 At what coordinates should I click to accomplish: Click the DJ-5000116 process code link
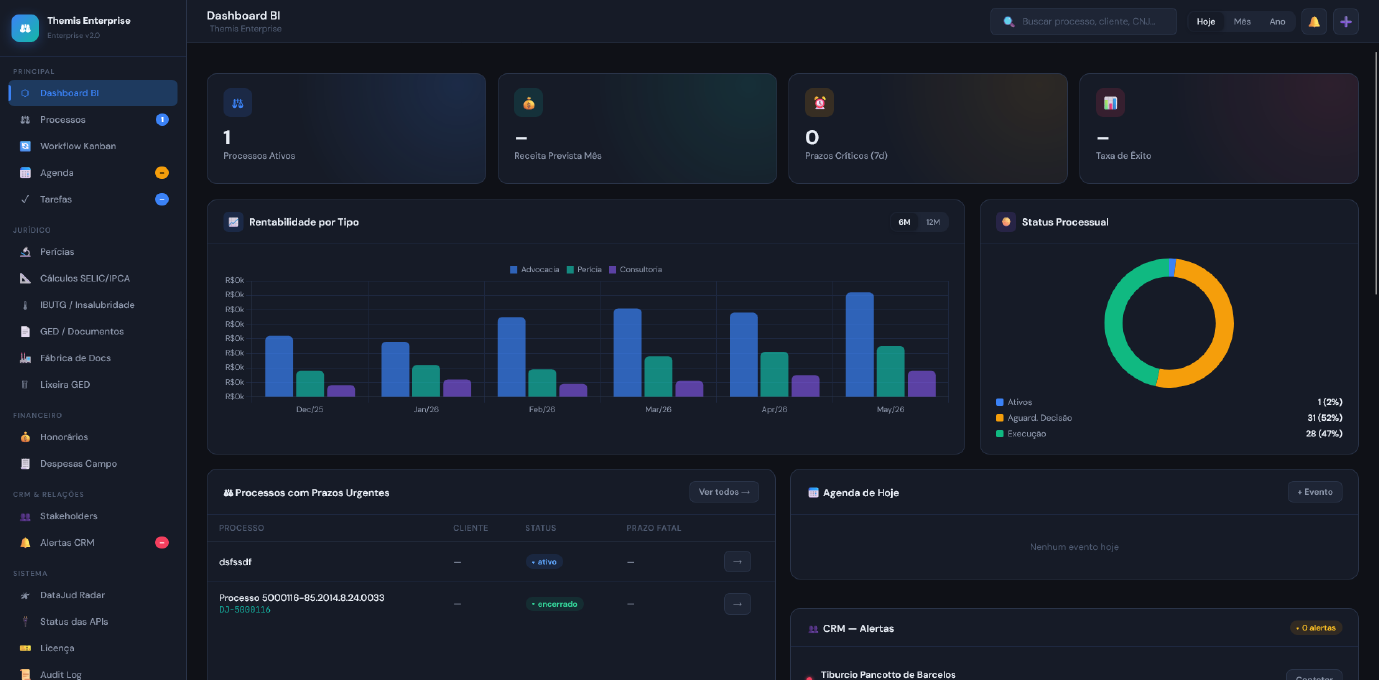[x=245, y=610]
